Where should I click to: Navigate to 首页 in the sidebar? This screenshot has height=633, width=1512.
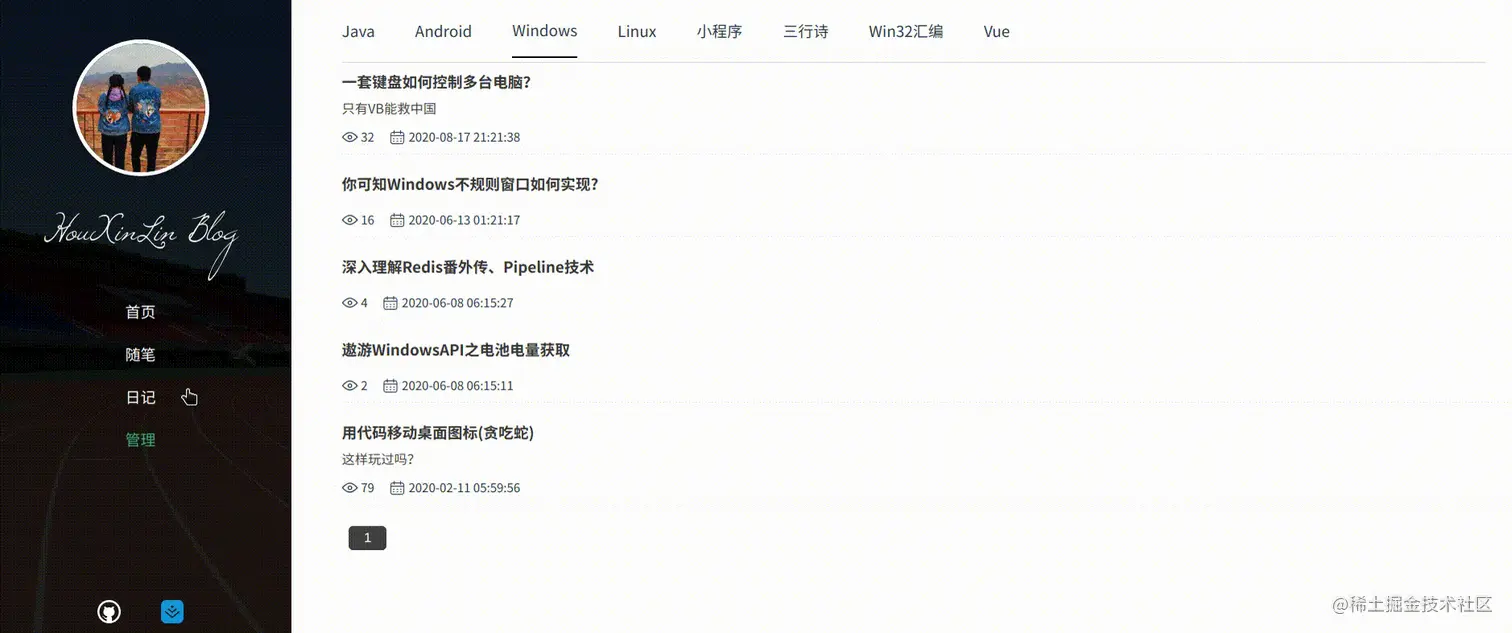click(140, 311)
